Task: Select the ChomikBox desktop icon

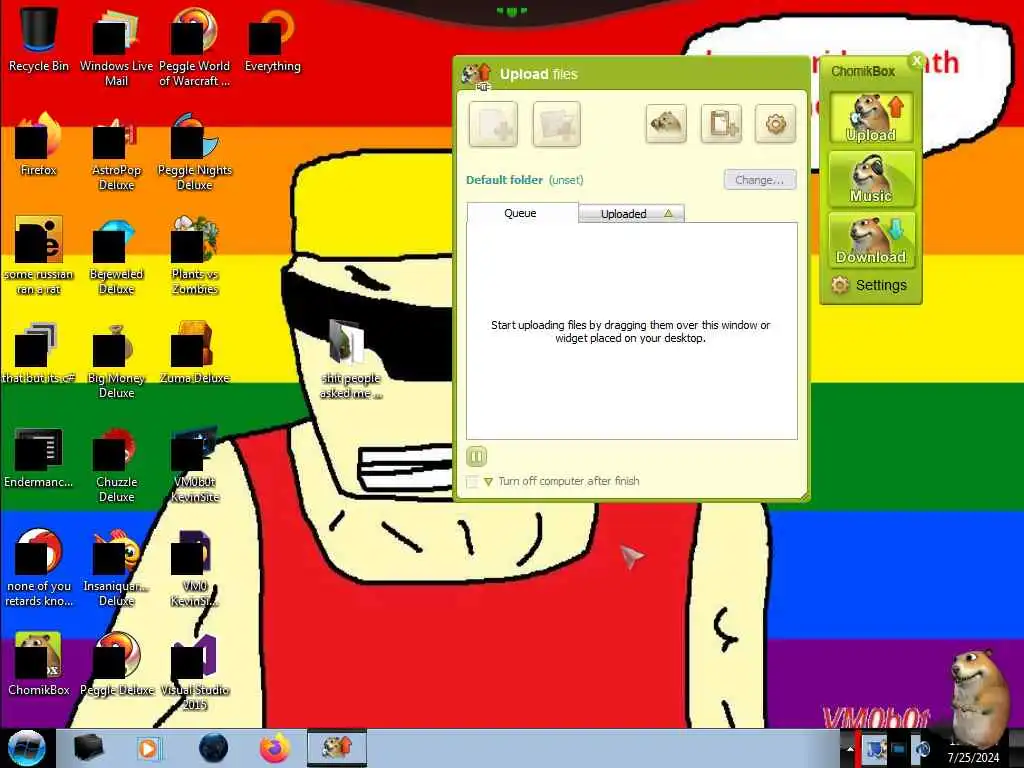Action: point(39,663)
